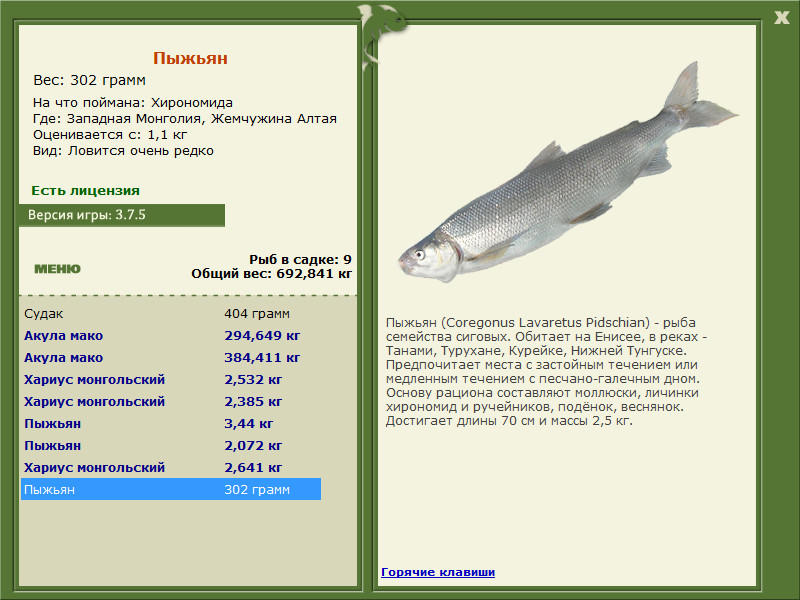
Task: Click the Есть лицензия label
Action: [86, 191]
